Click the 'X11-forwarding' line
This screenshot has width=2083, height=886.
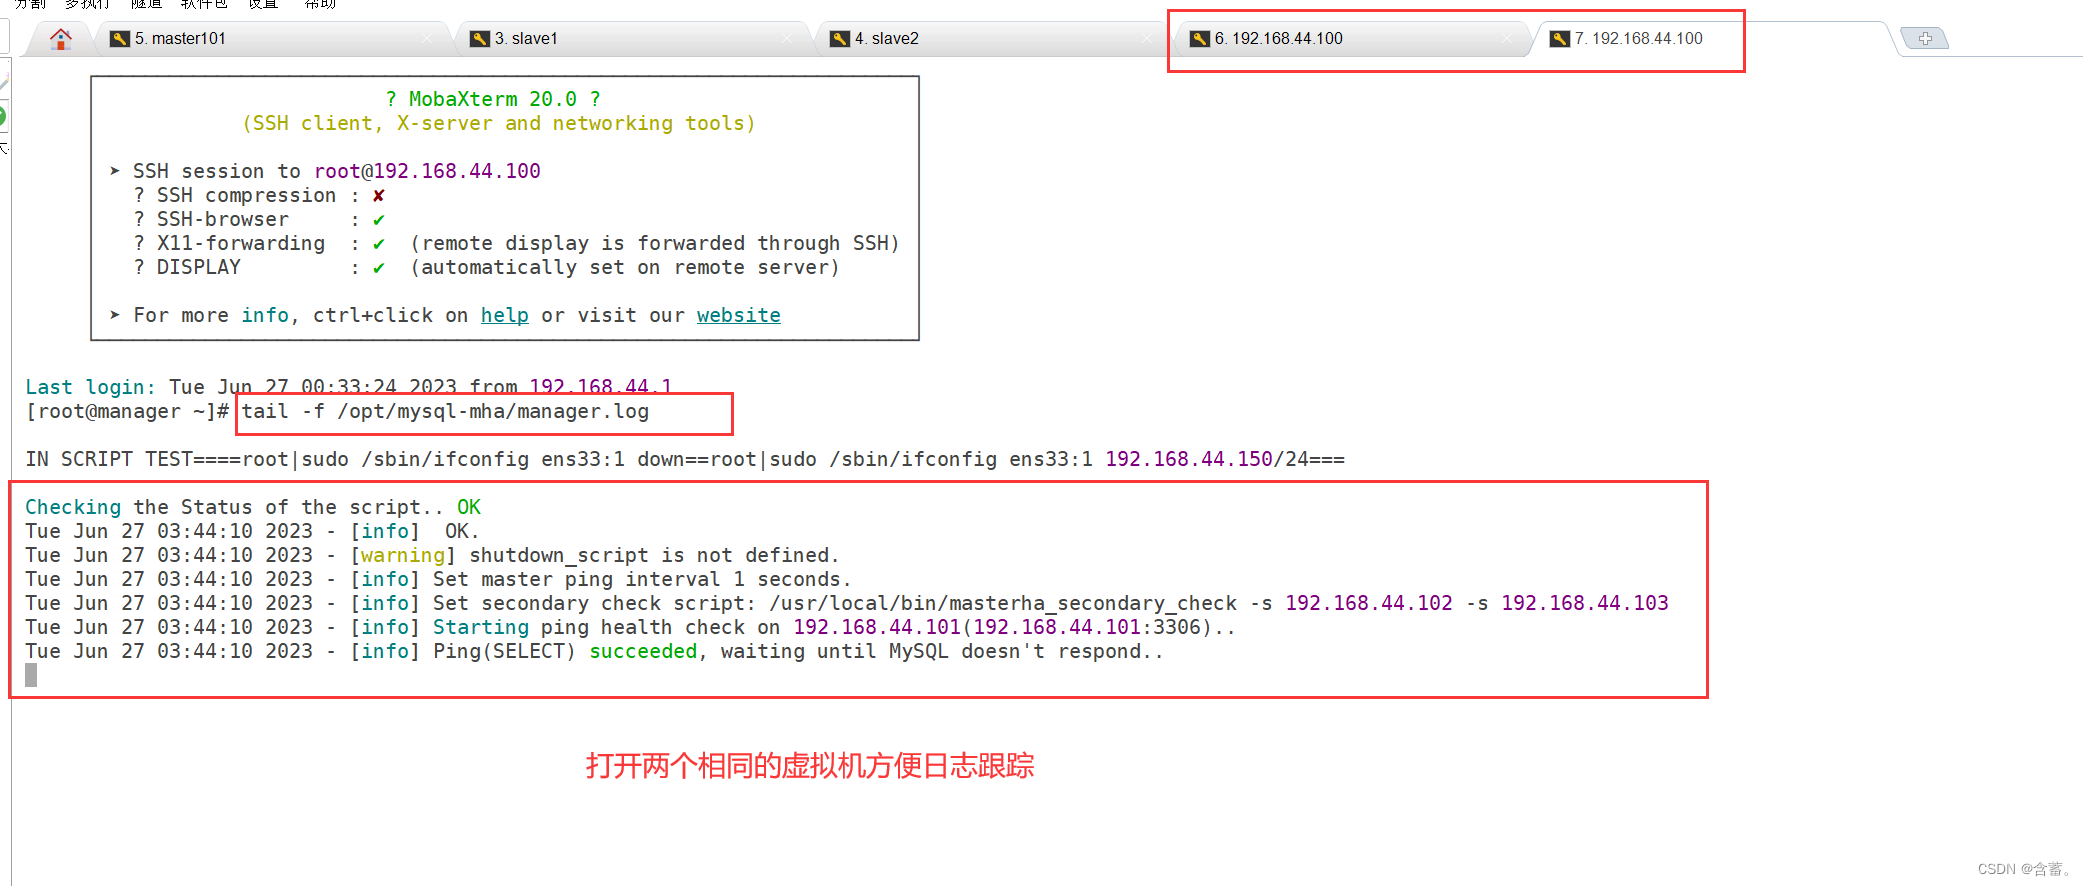click(517, 243)
